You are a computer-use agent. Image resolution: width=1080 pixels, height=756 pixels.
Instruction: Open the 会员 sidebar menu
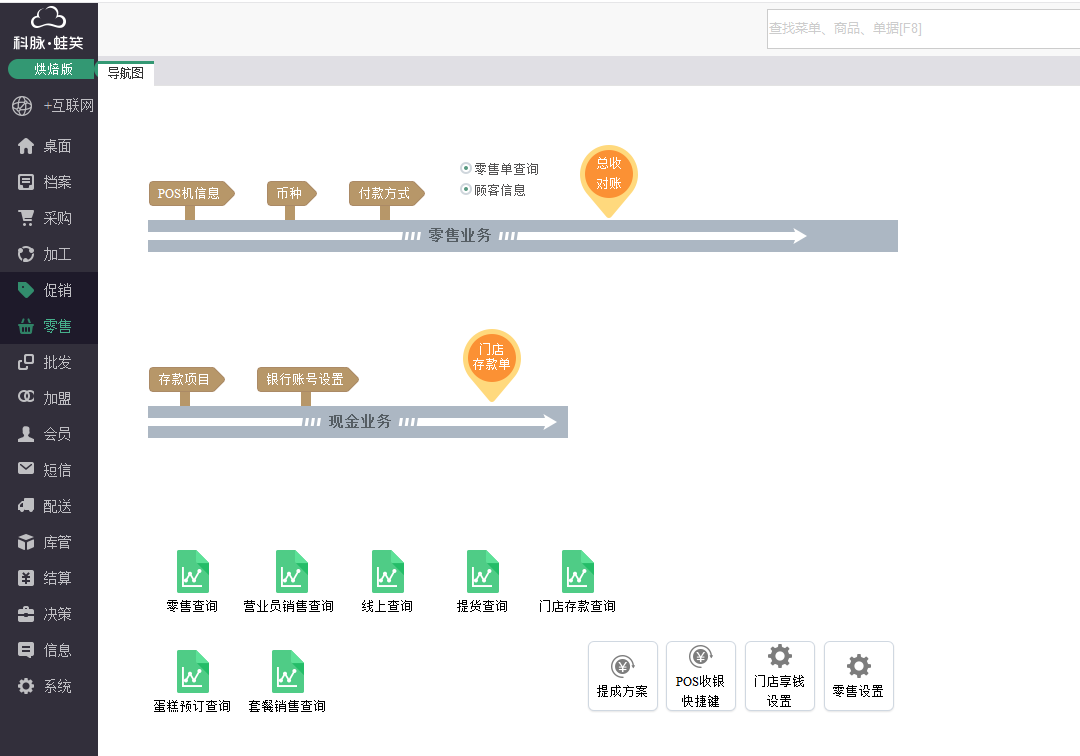click(48, 433)
